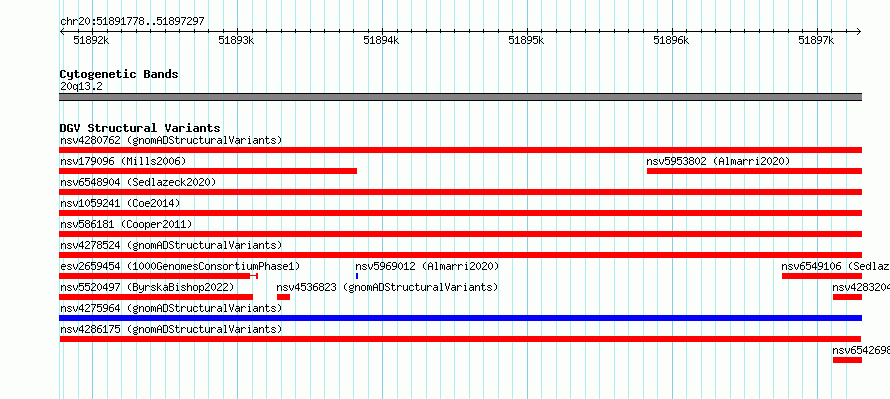The height and width of the screenshot is (399, 890).
Task: Click the 51897k ruler label
Action: pyautogui.click(x=816, y=40)
